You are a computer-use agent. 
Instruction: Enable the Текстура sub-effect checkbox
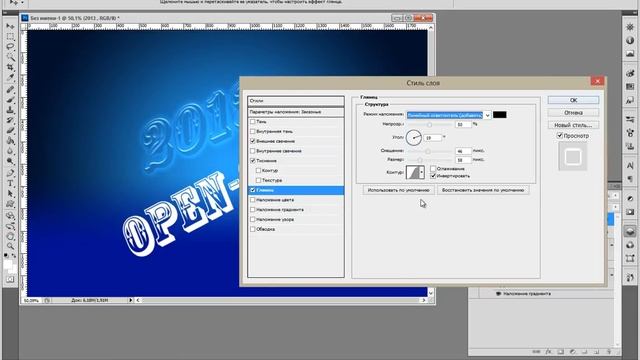coord(258,180)
